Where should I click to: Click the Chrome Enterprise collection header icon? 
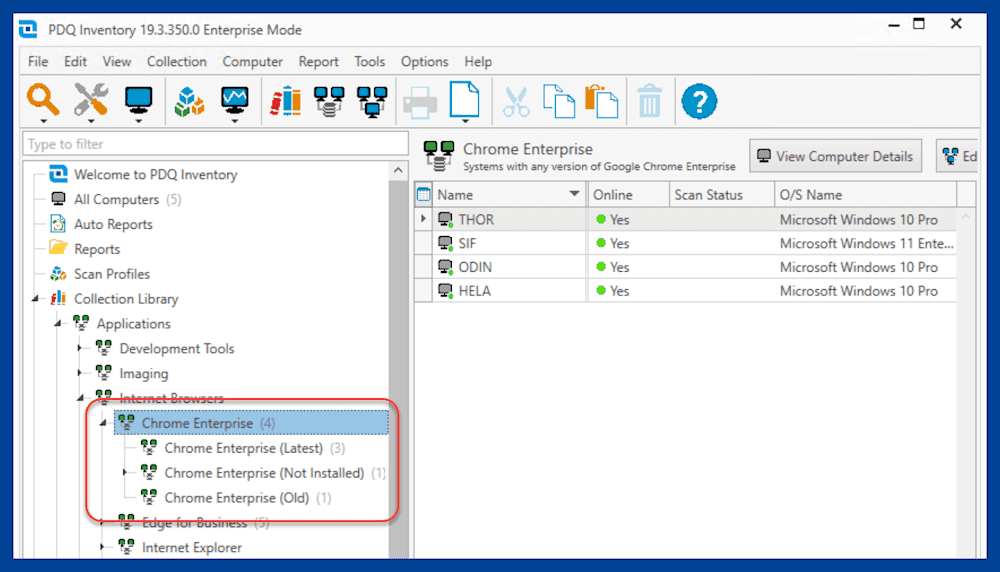click(439, 156)
